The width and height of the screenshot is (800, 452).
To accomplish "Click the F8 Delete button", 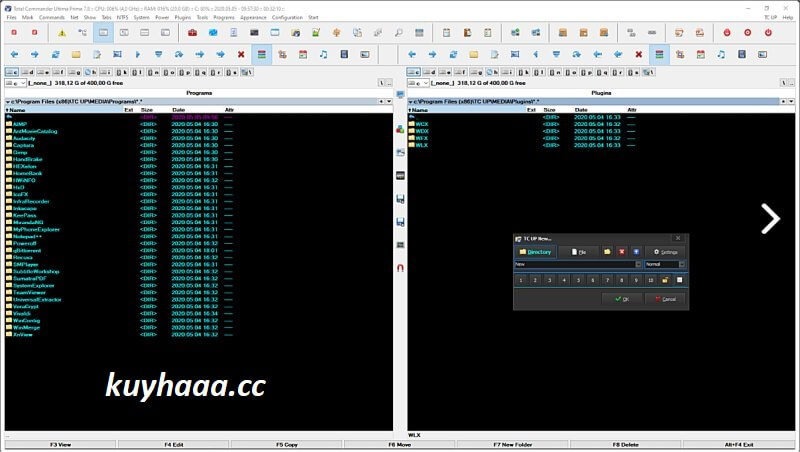I will pyautogui.click(x=626, y=445).
